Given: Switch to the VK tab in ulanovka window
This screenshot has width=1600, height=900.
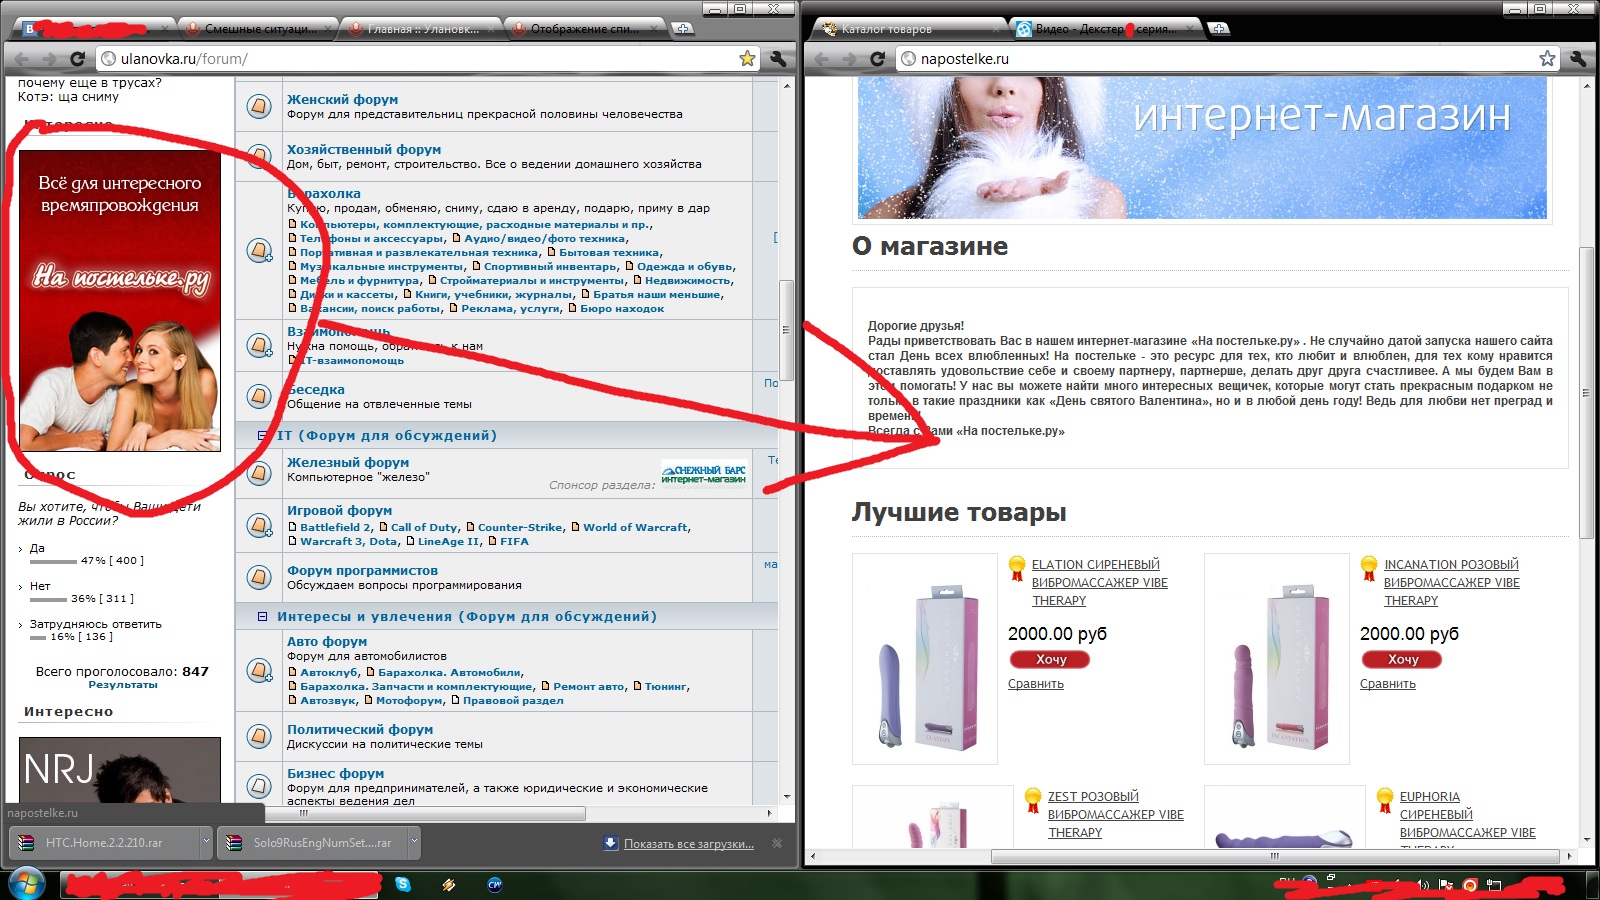Looking at the screenshot, I should pos(95,29).
